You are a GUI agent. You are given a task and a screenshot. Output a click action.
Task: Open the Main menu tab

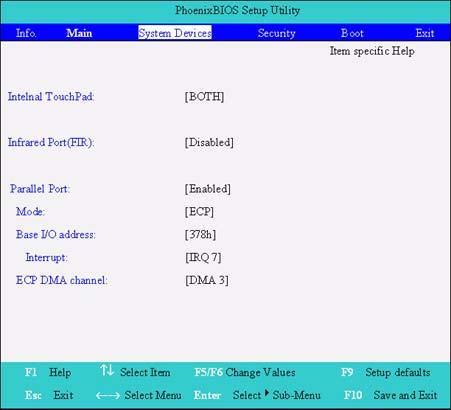tap(79, 33)
